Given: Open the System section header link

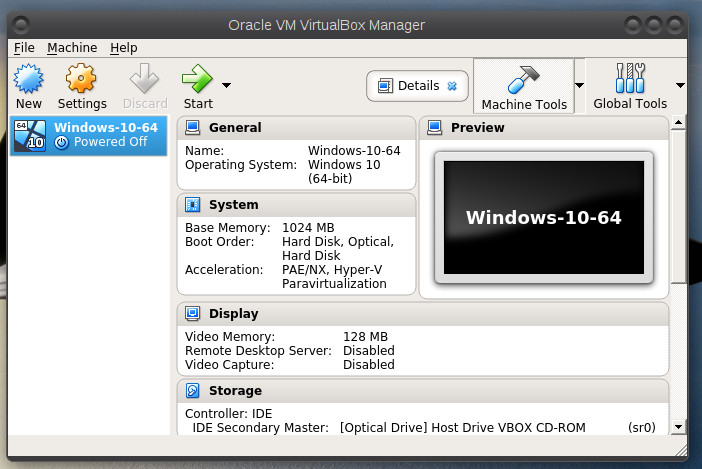Looking at the screenshot, I should click(x=234, y=205).
